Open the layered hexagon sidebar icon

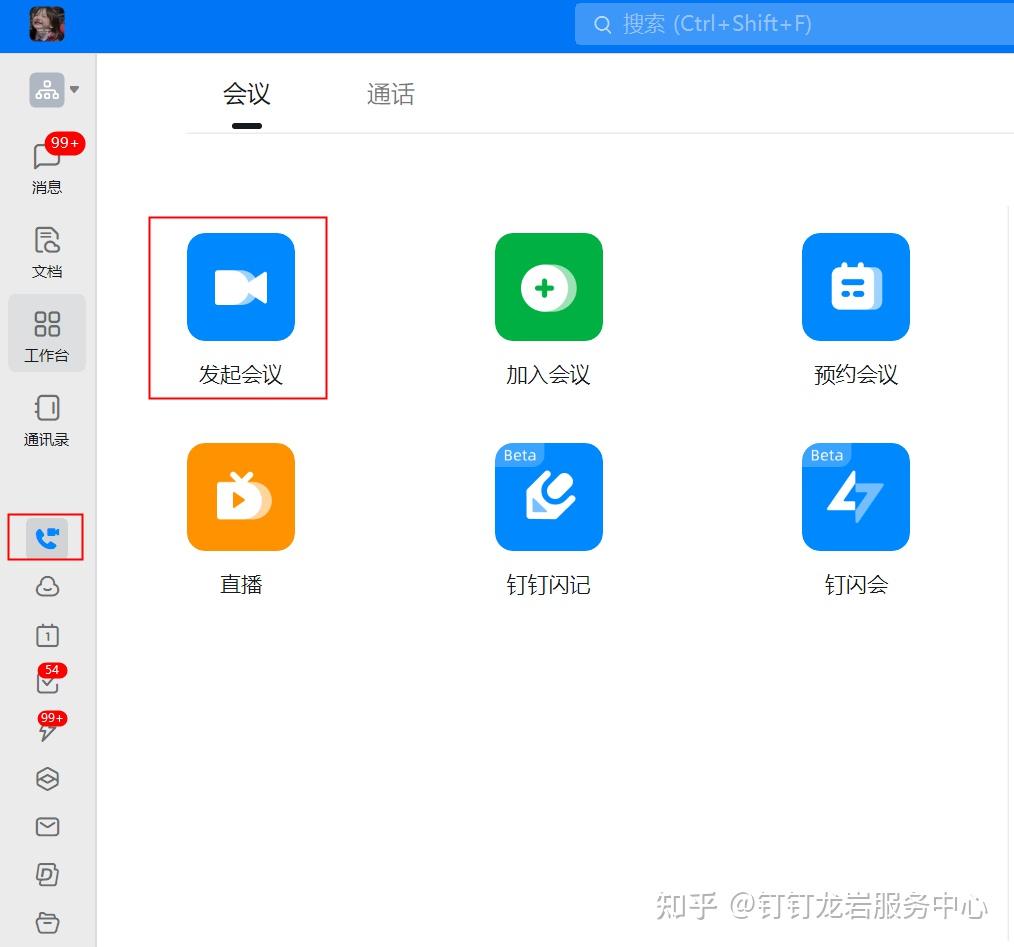point(47,779)
